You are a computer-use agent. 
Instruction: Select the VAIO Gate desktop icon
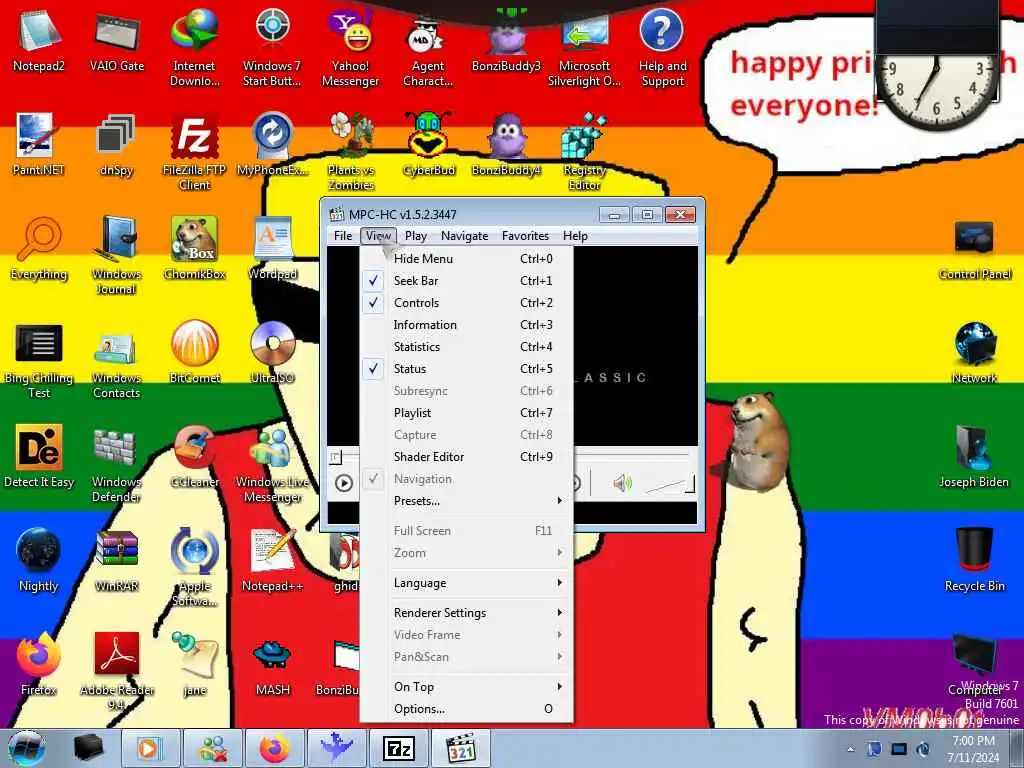tap(117, 40)
